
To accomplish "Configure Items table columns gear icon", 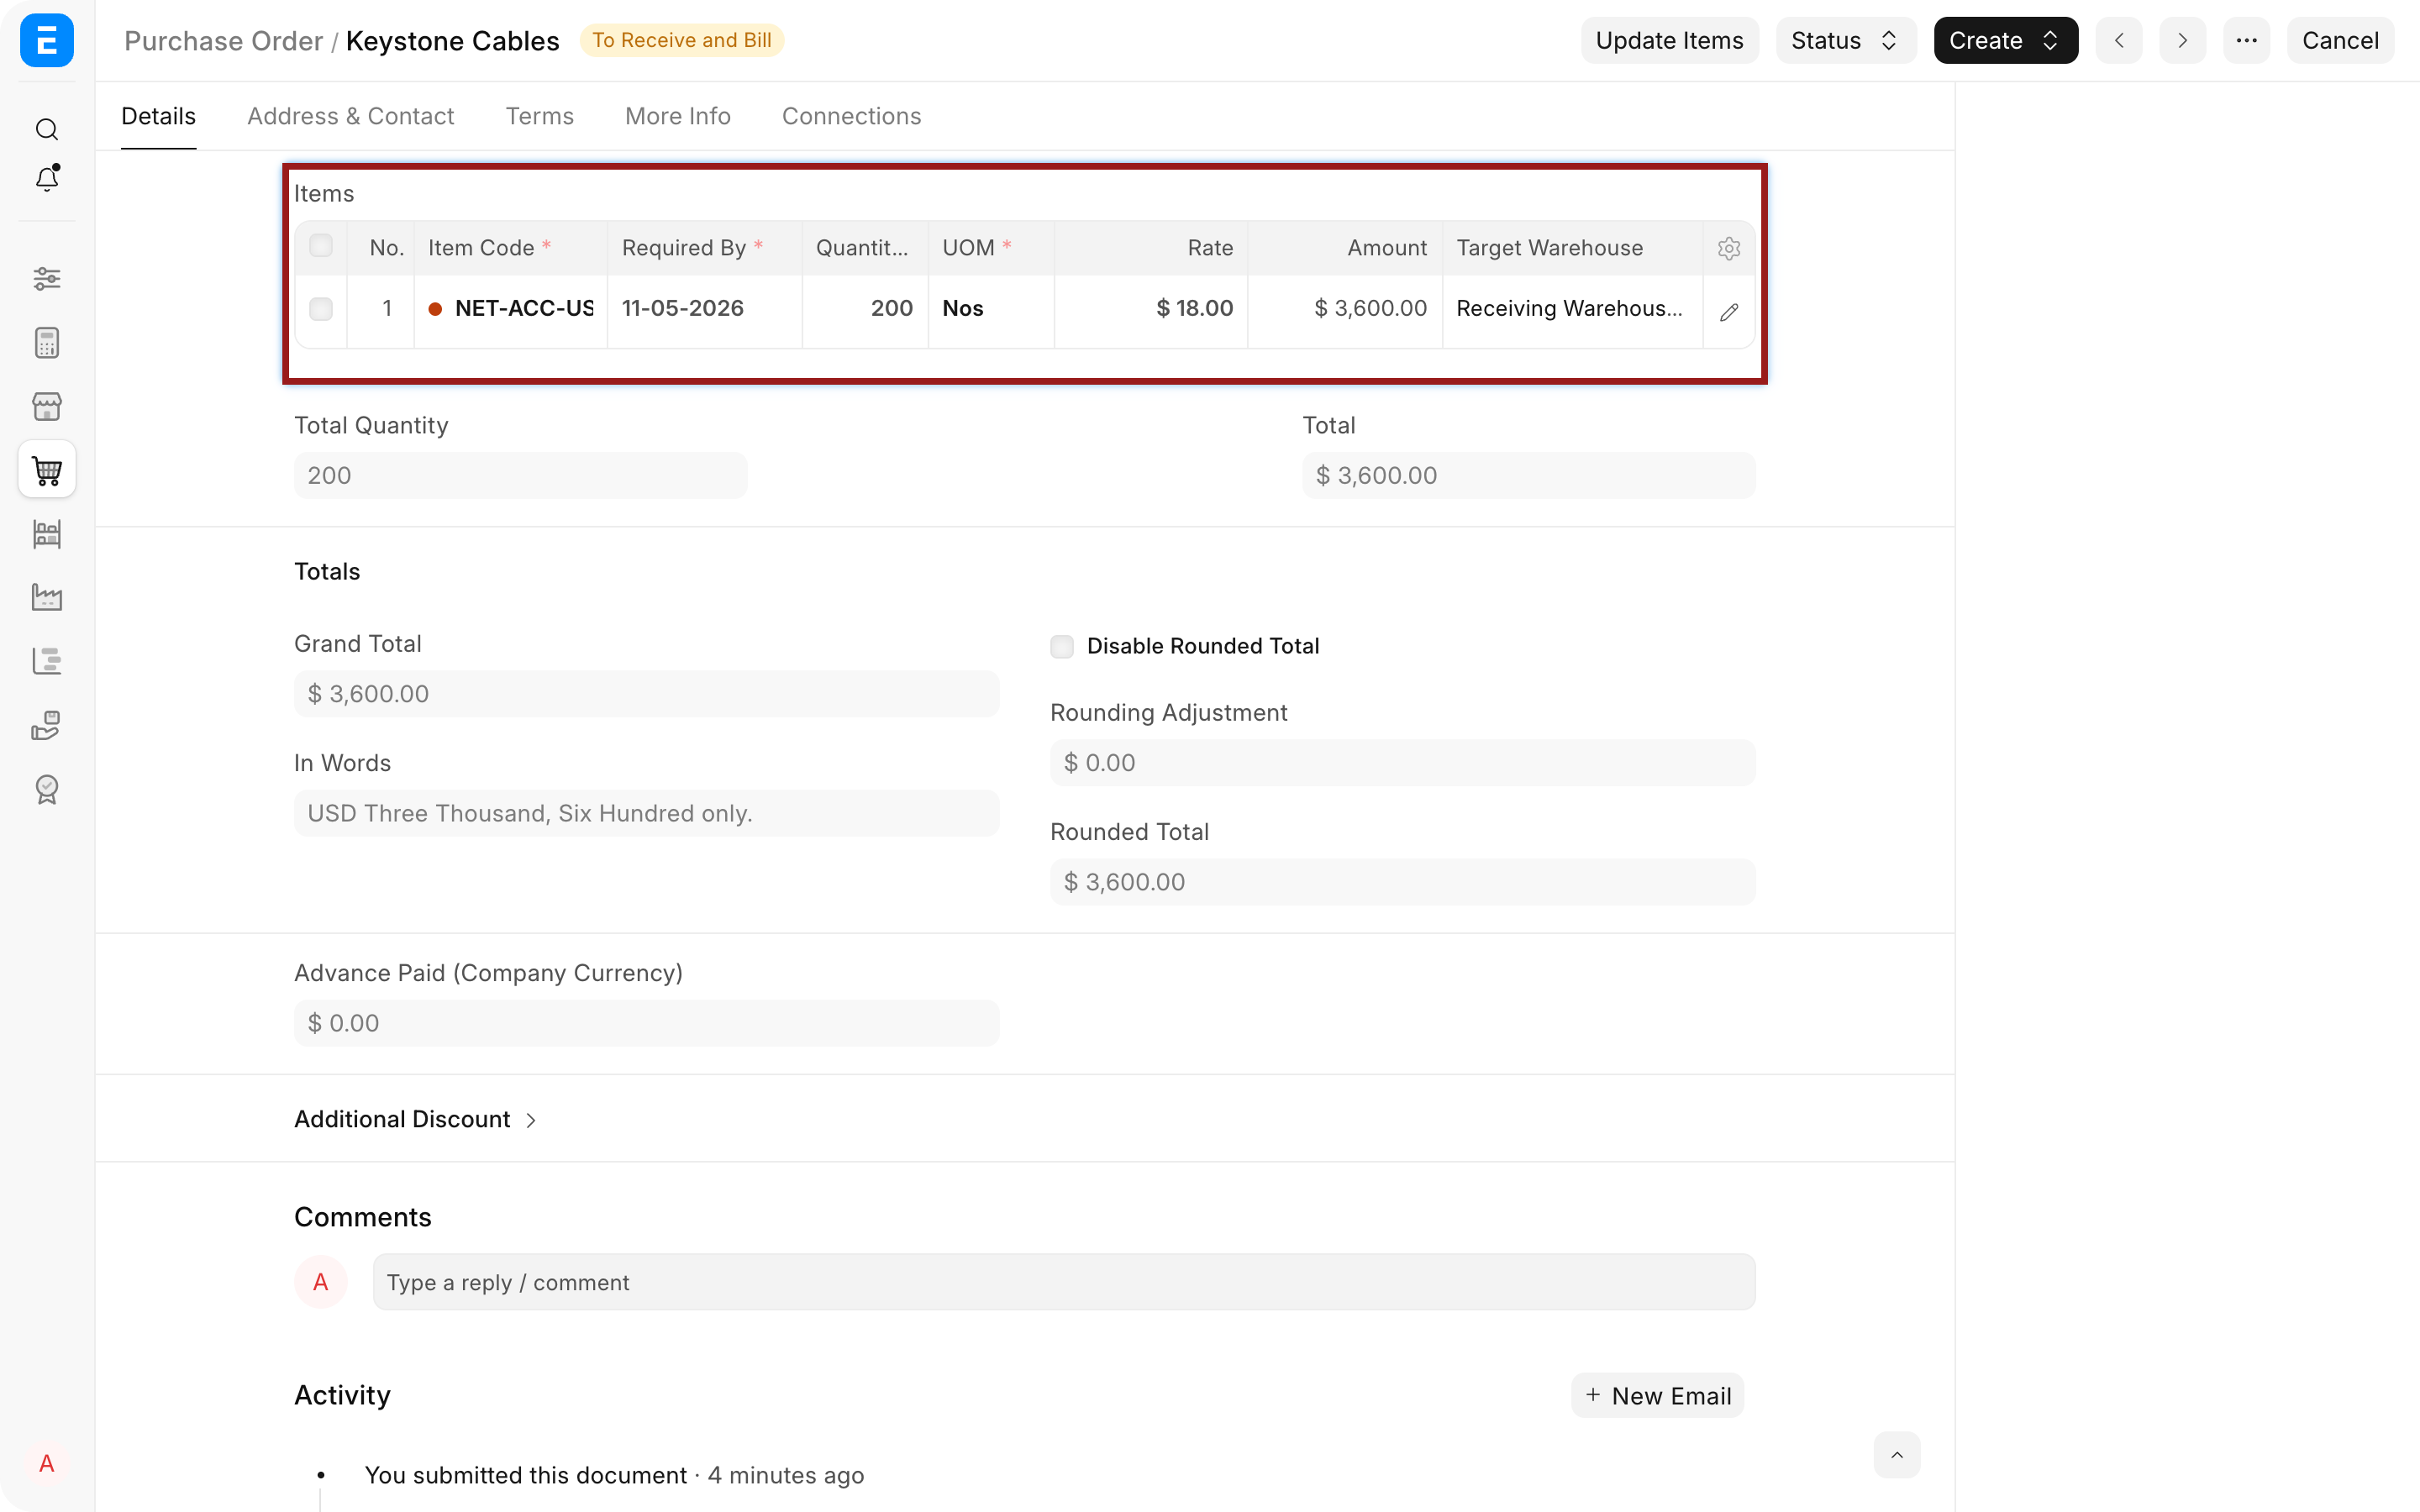I will [x=1729, y=248].
